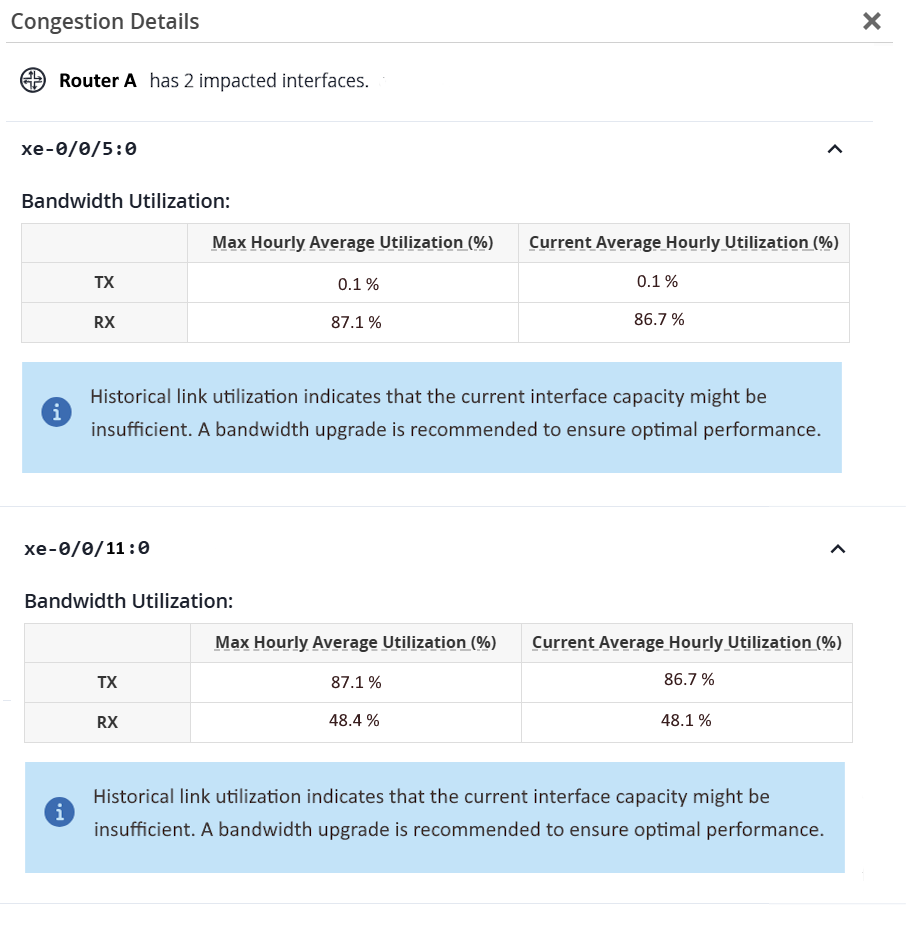908x928 pixels.
Task: Click the Max Hourly Average Utilization header for xe-0/0/11:0
Action: [x=352, y=642]
